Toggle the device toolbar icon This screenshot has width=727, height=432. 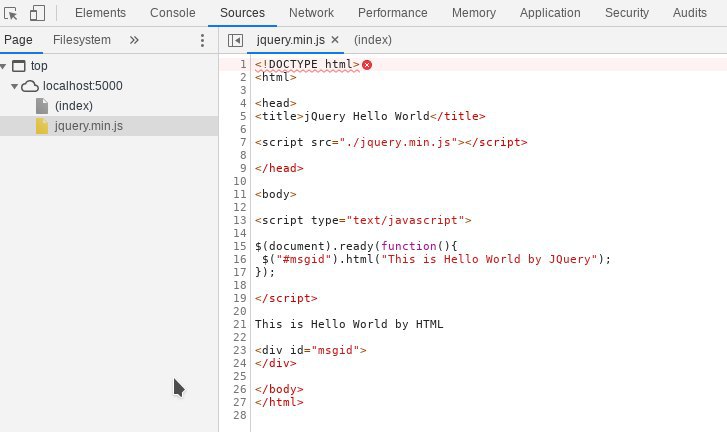tap(38, 13)
